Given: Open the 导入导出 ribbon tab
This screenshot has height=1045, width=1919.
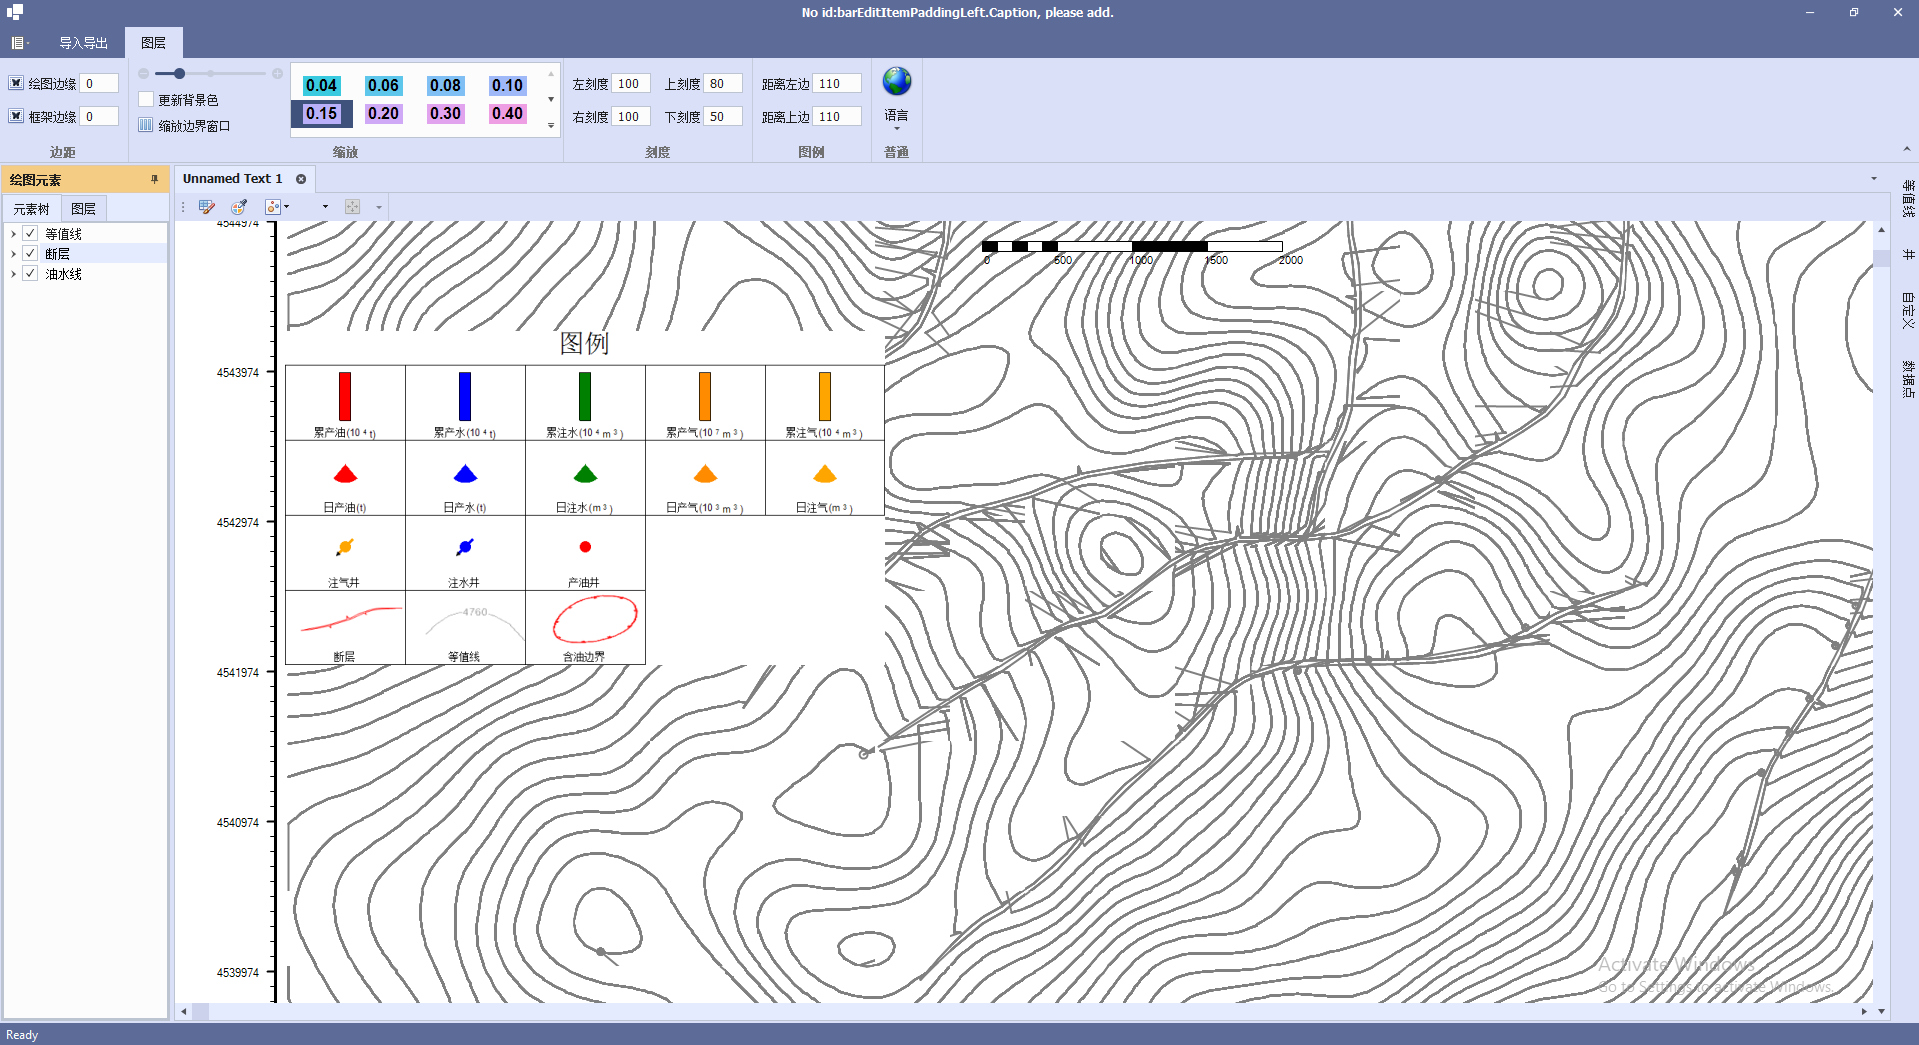Looking at the screenshot, I should point(83,43).
